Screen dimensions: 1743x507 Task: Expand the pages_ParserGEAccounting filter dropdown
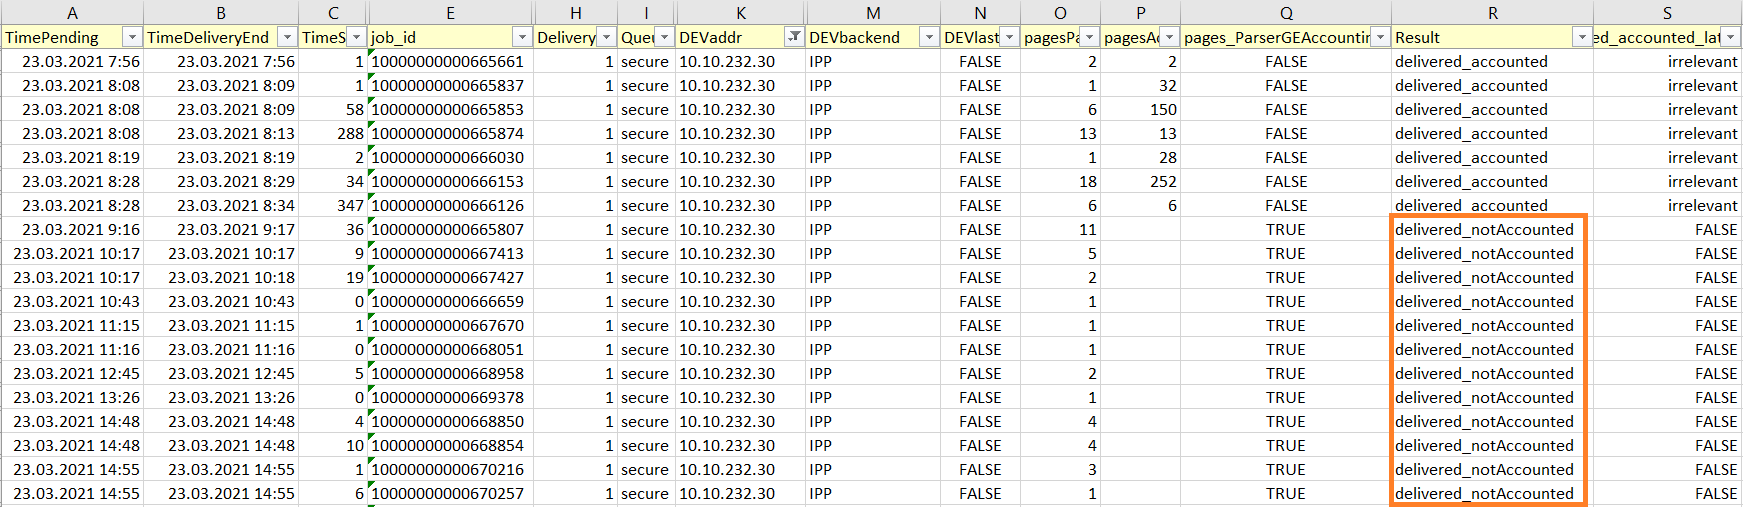[x=1380, y=37]
